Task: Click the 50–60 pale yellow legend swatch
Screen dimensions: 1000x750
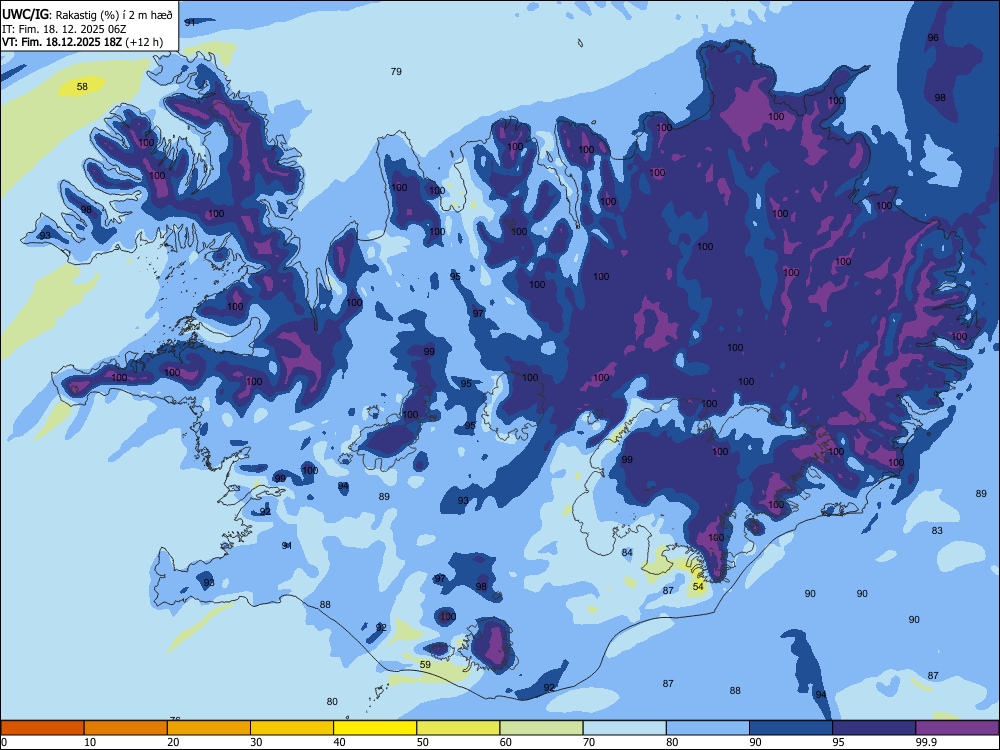Action: click(459, 728)
